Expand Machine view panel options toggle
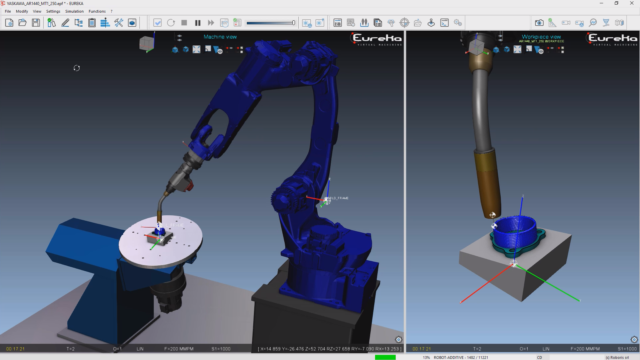The height and width of the screenshot is (360, 640). coord(179,38)
